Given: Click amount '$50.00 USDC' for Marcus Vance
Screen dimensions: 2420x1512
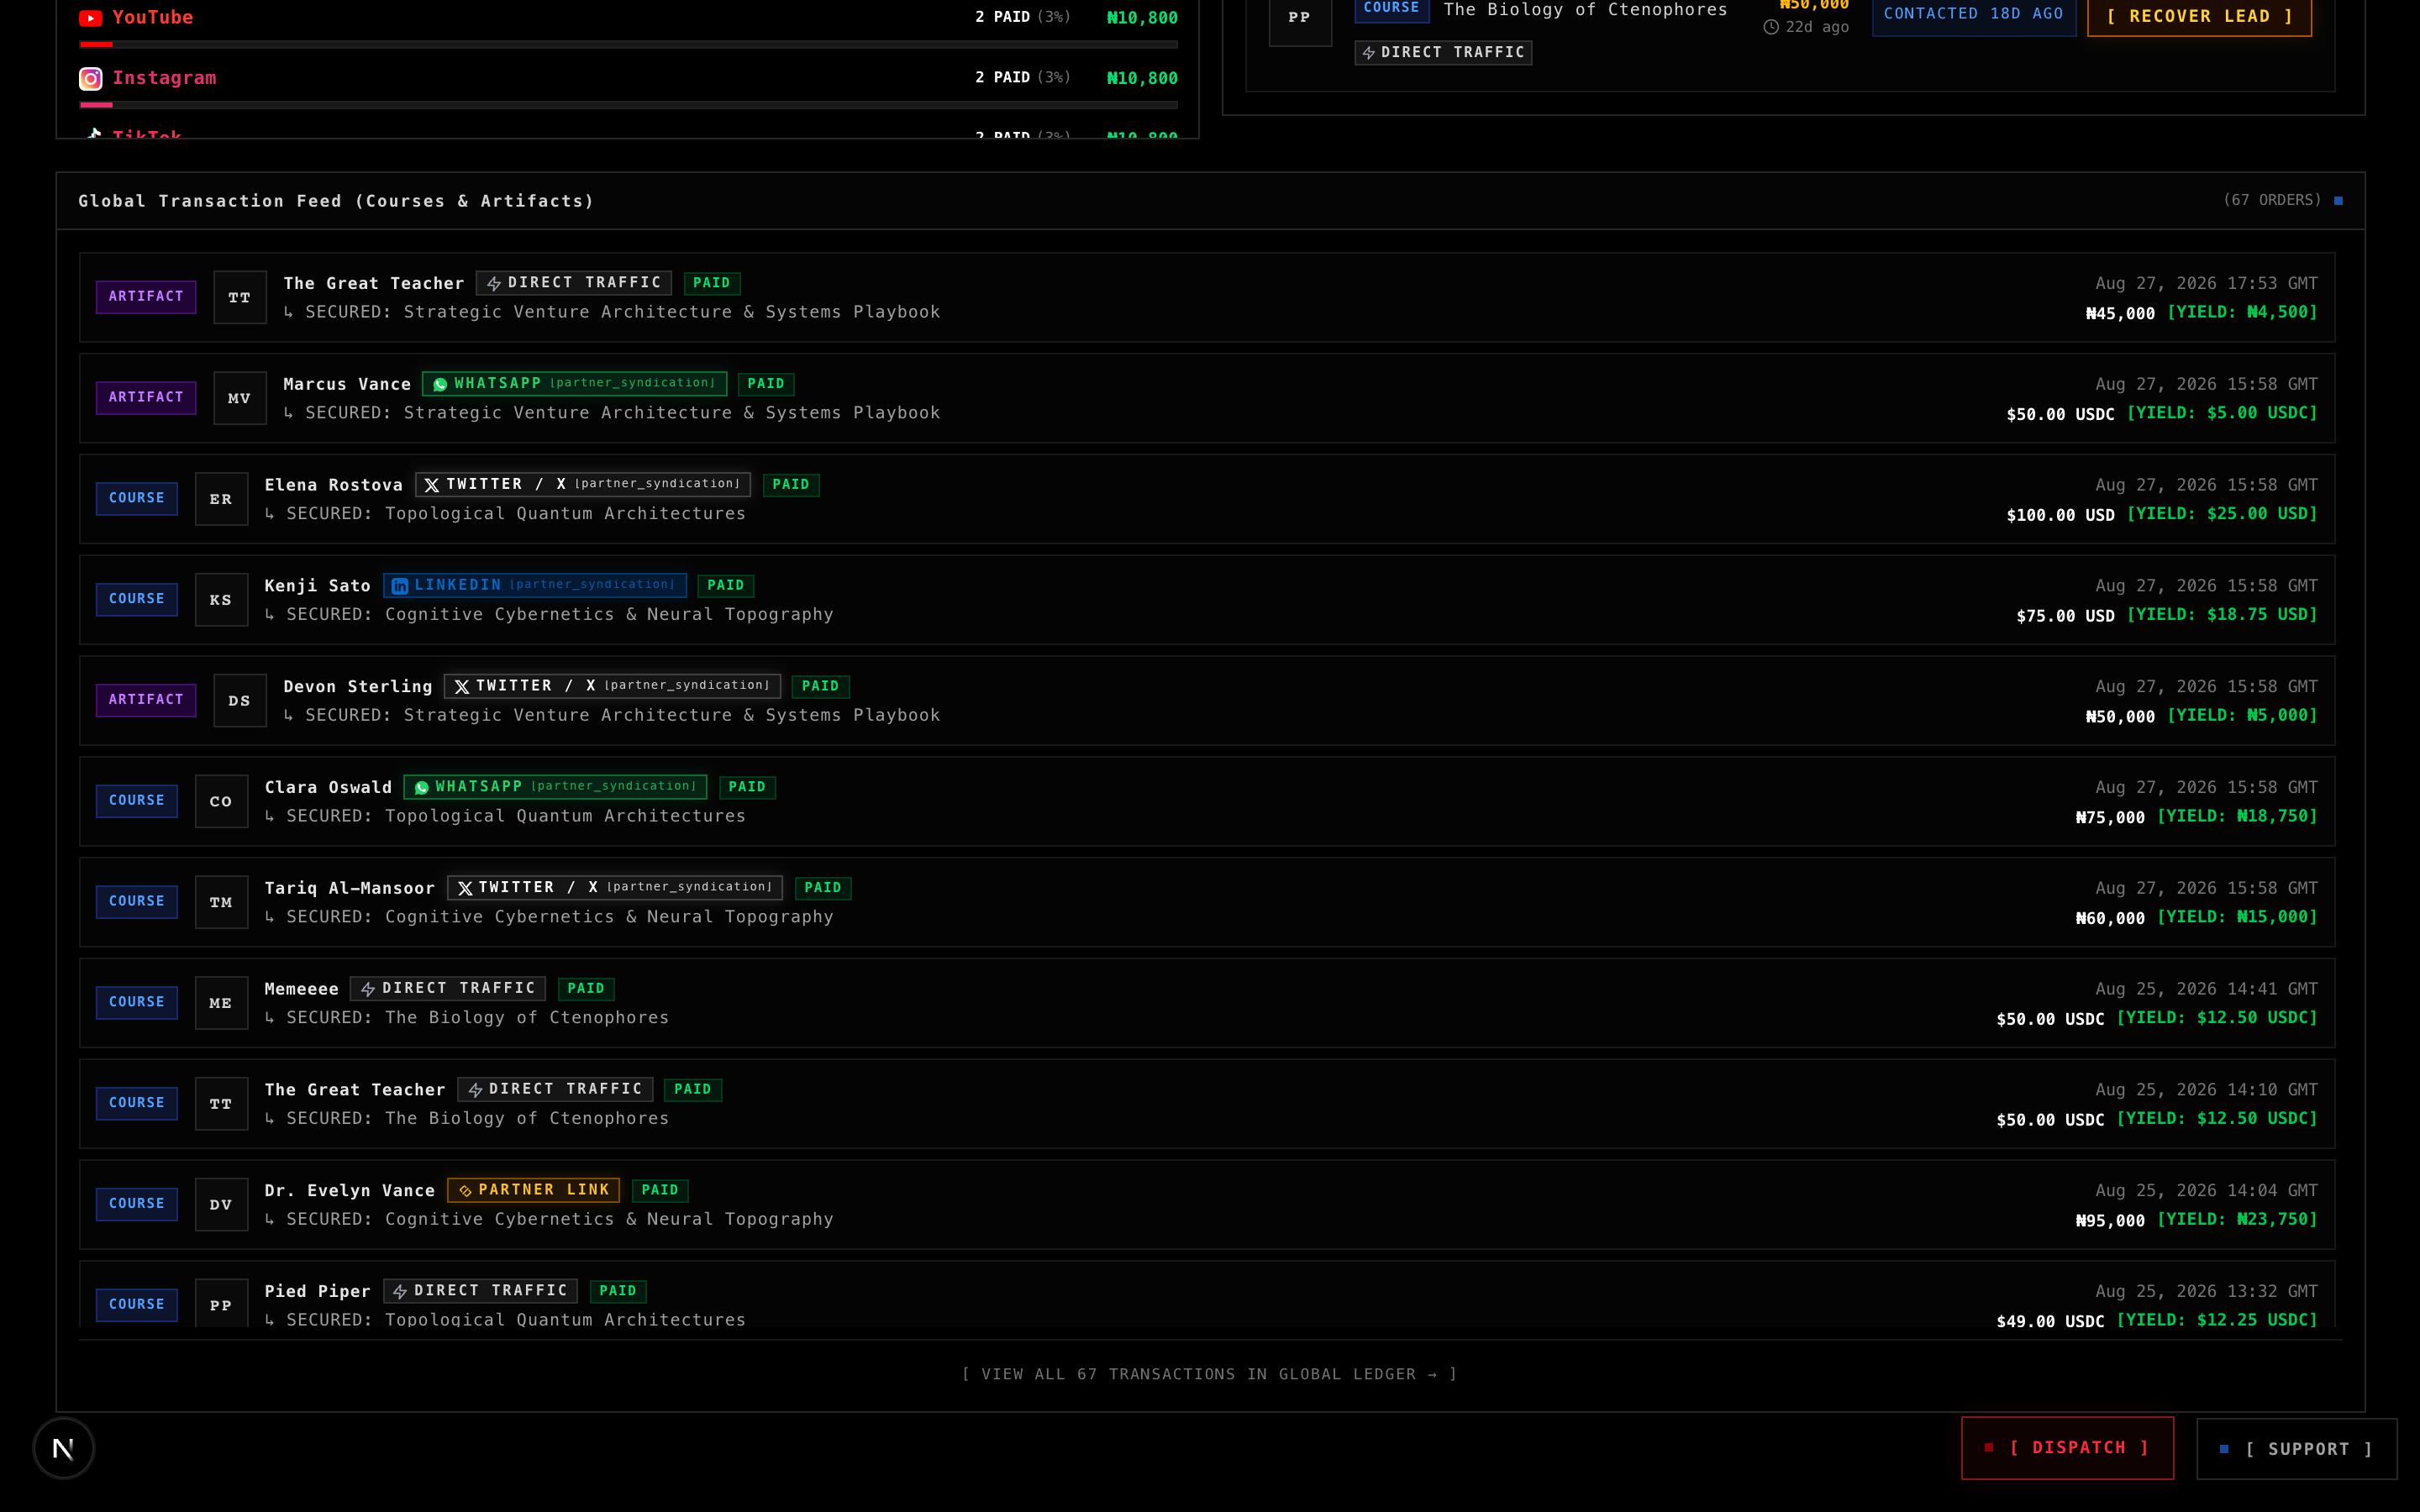Looking at the screenshot, I should [2060, 414].
